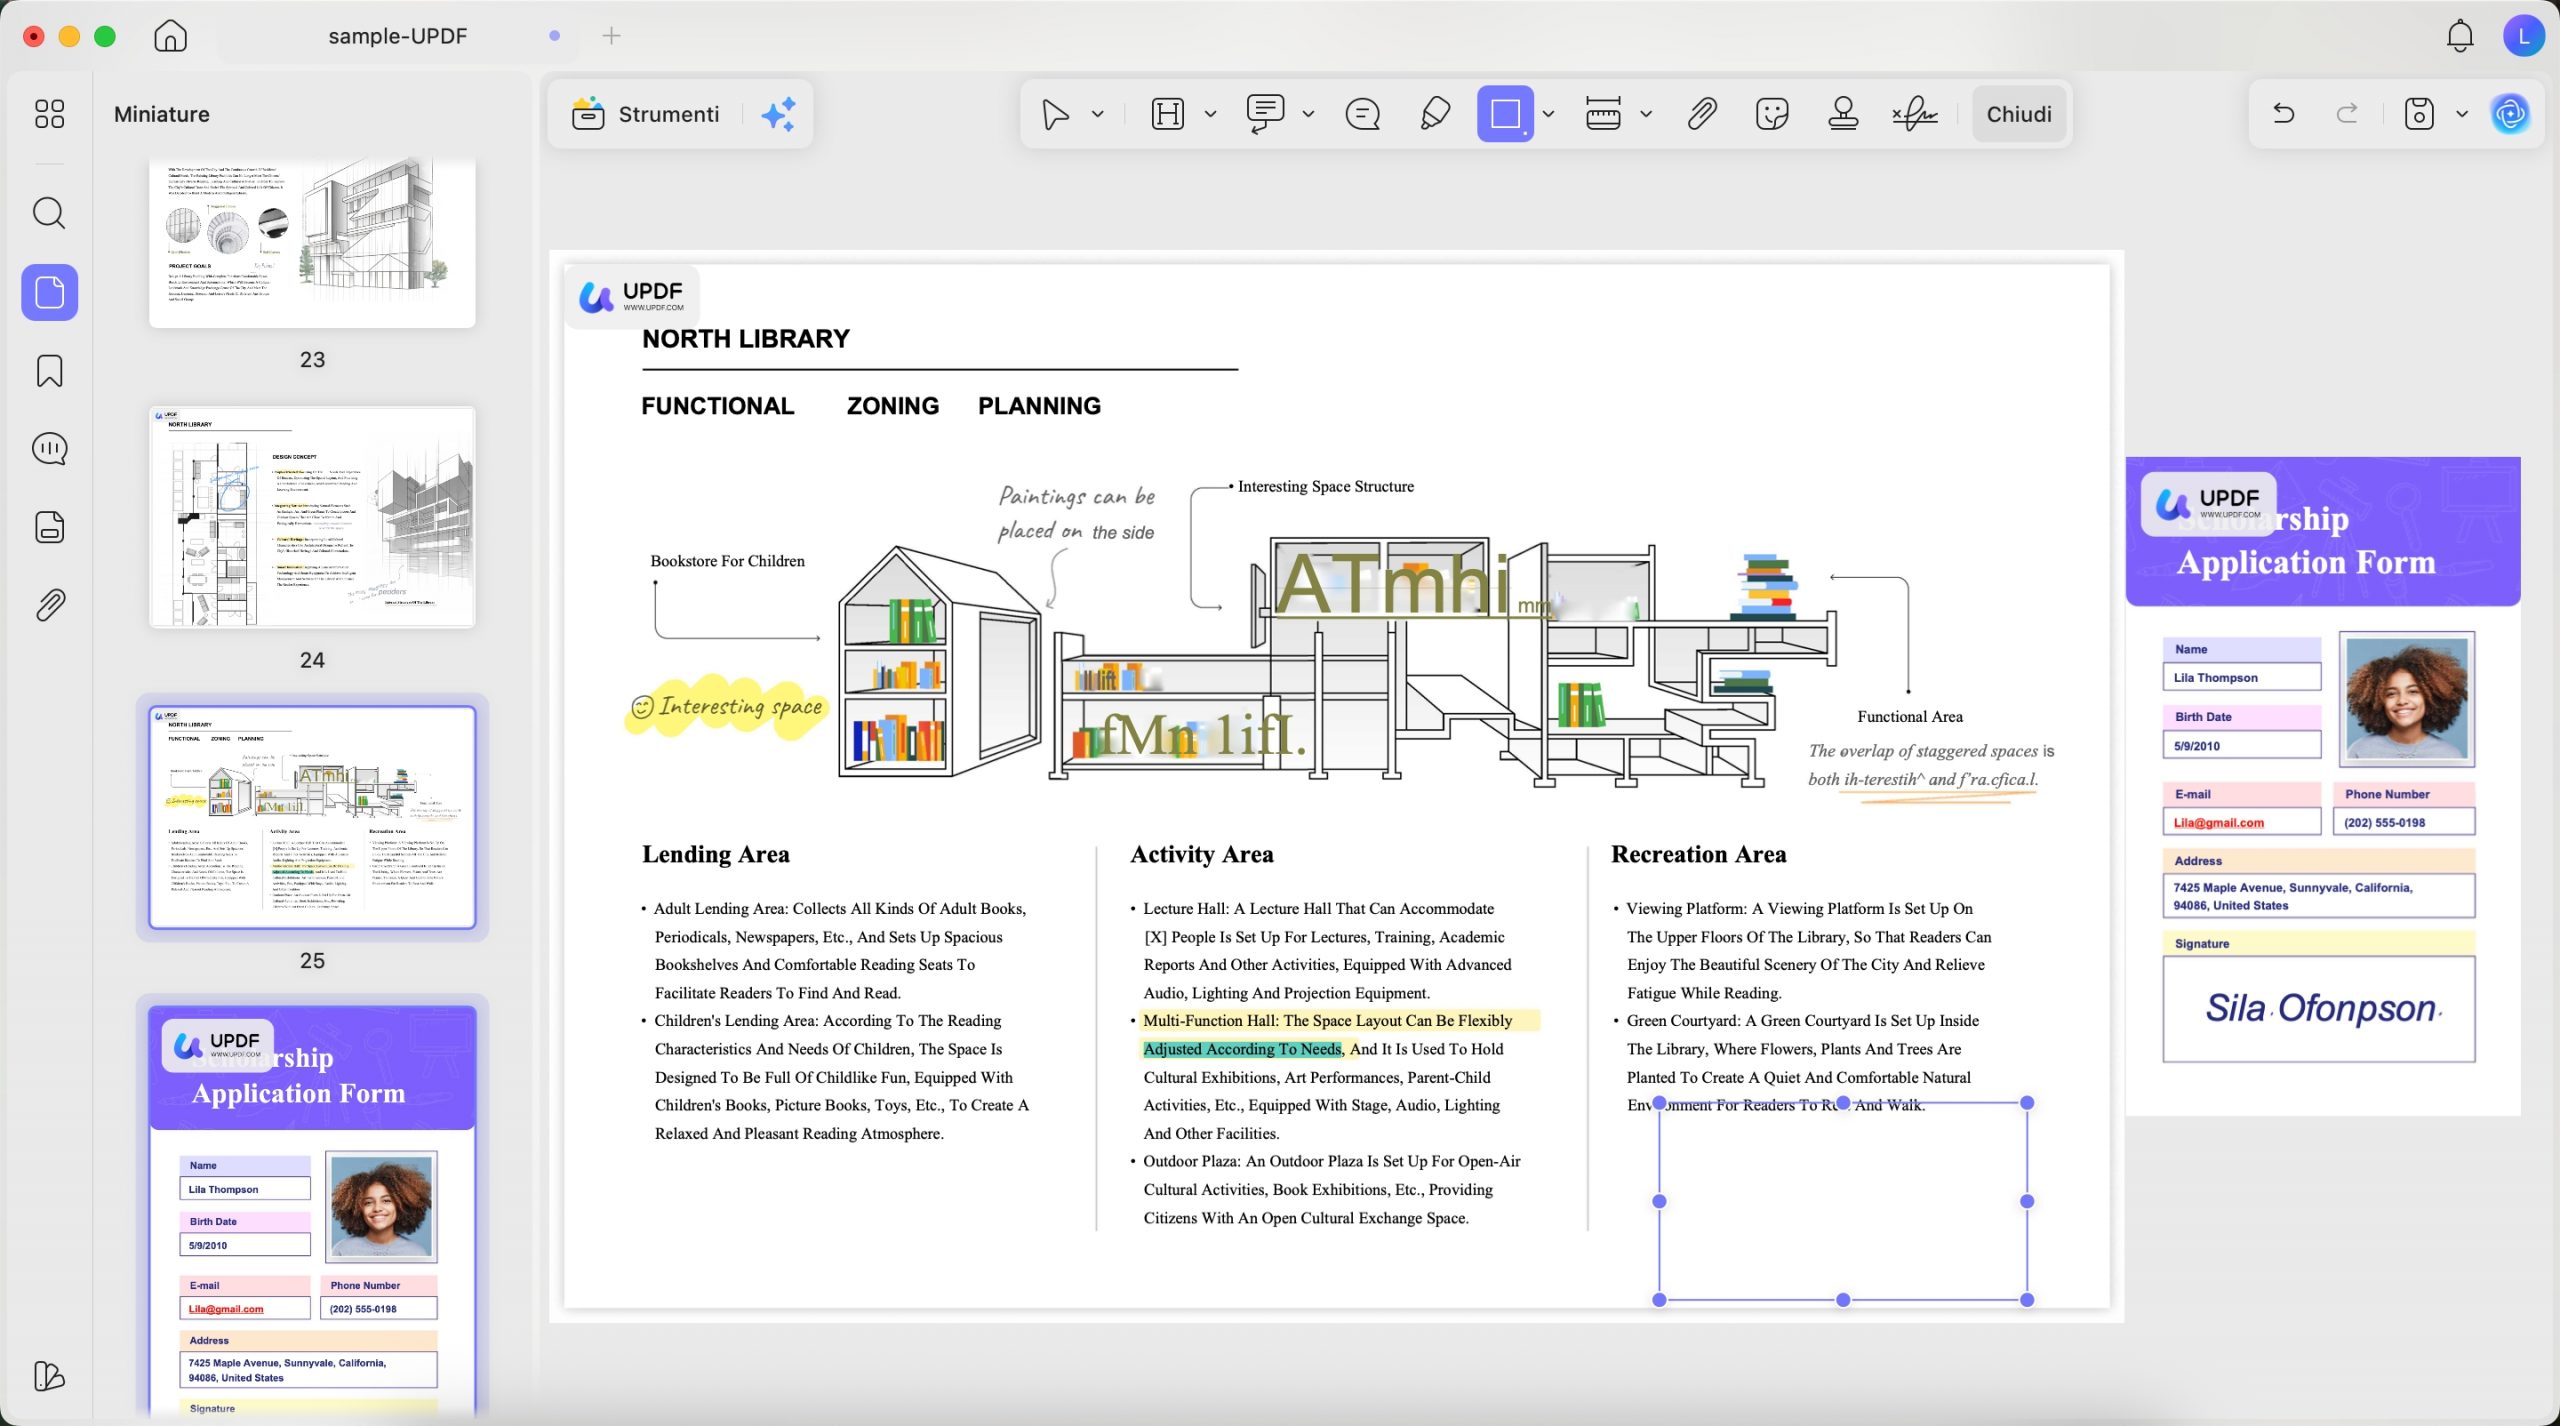The image size is (2560, 1426).
Task: Expand the rectangle shape options arrow
Action: click(1548, 114)
